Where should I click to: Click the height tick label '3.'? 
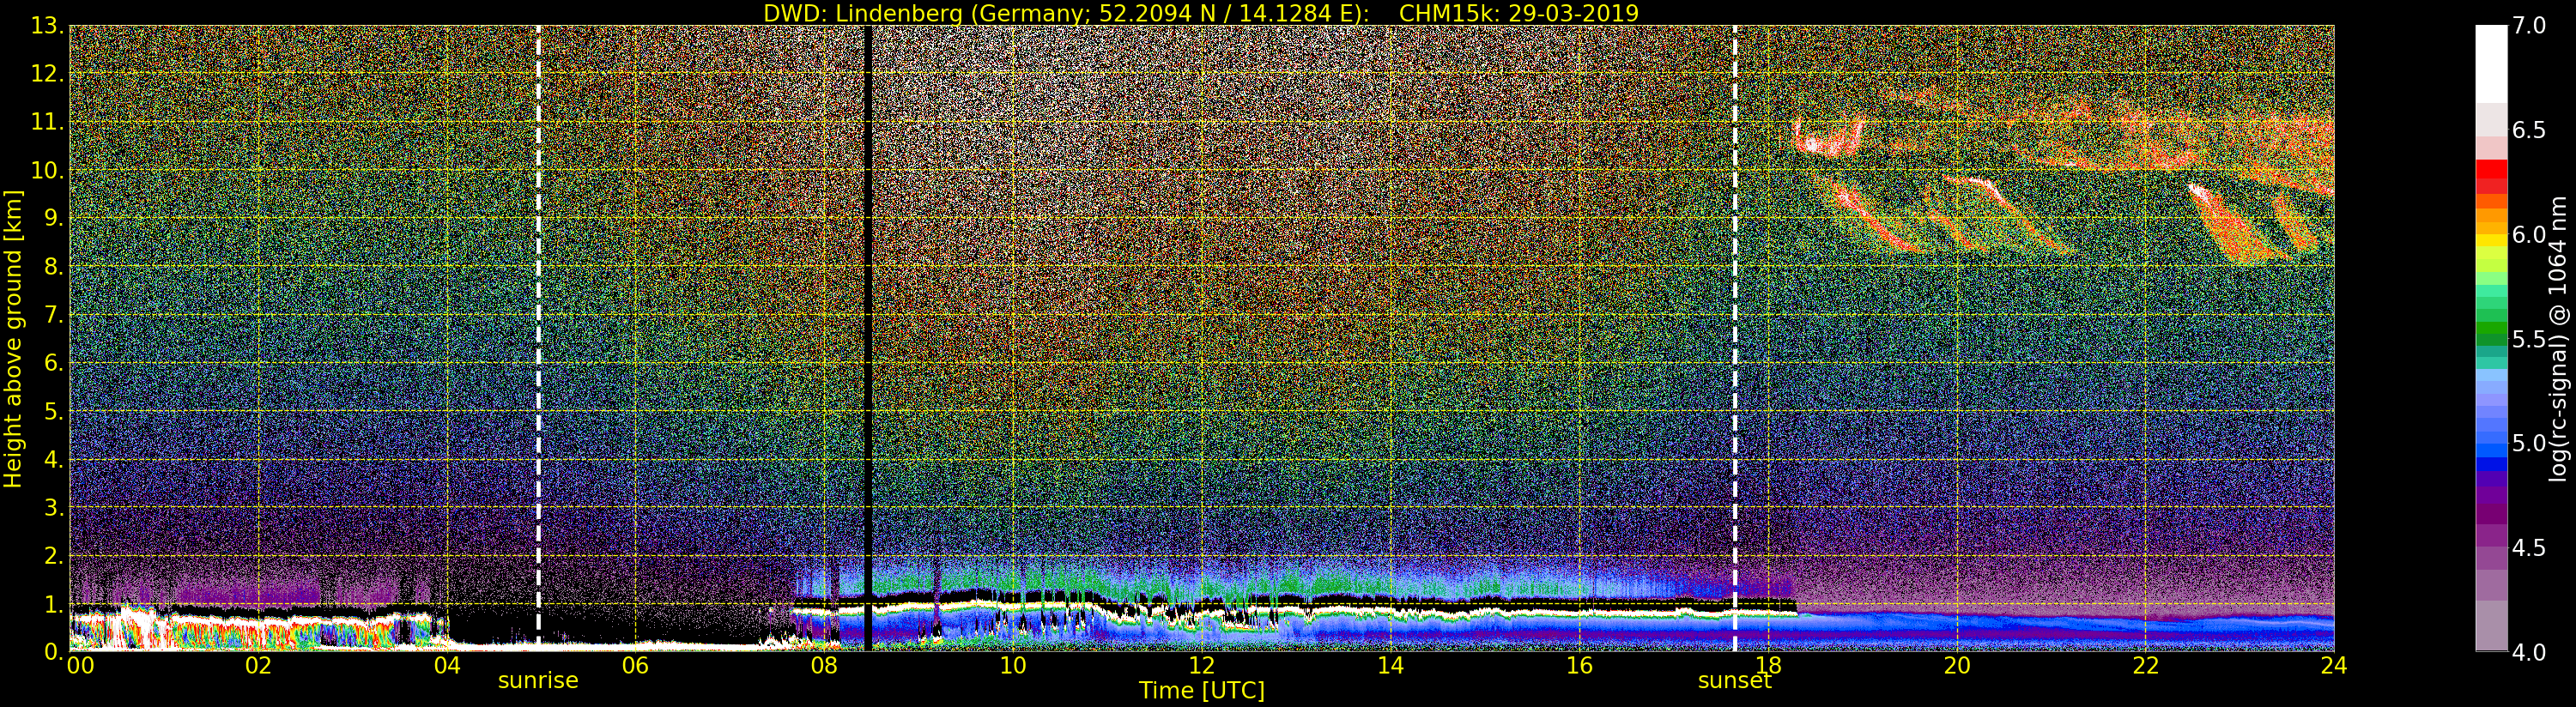point(54,508)
